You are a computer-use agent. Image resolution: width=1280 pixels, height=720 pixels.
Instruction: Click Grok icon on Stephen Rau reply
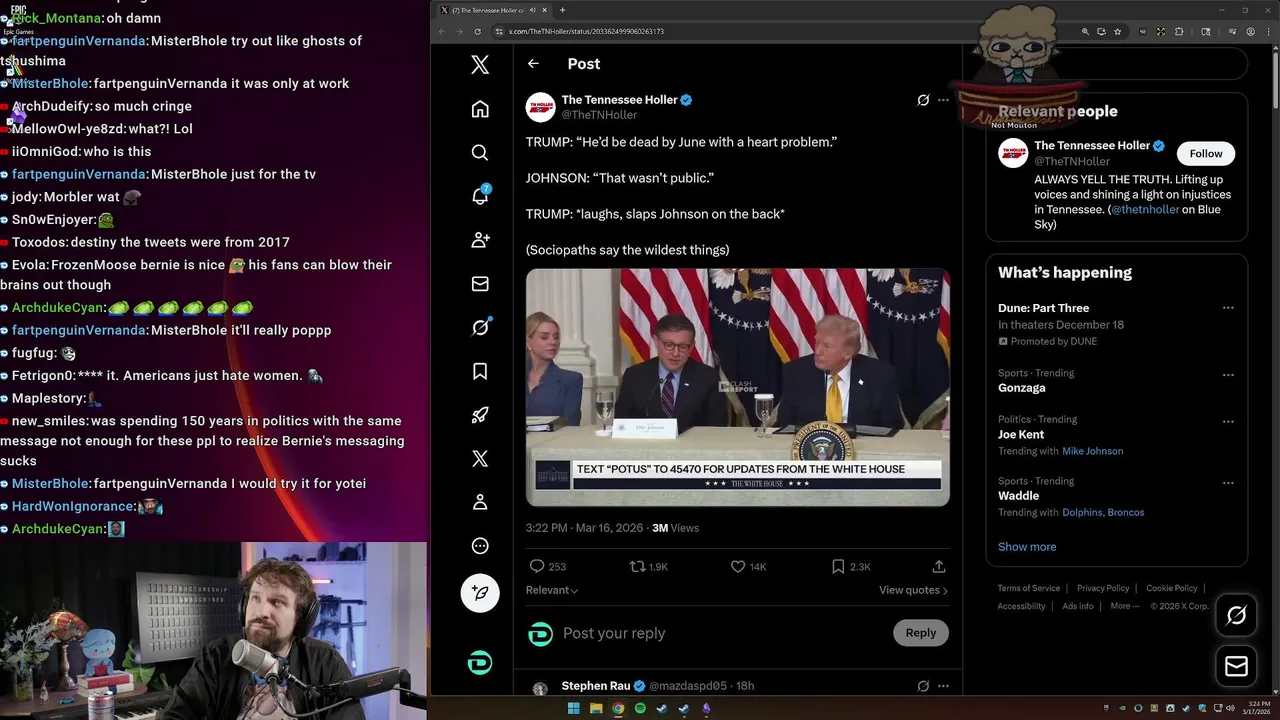tap(923, 686)
